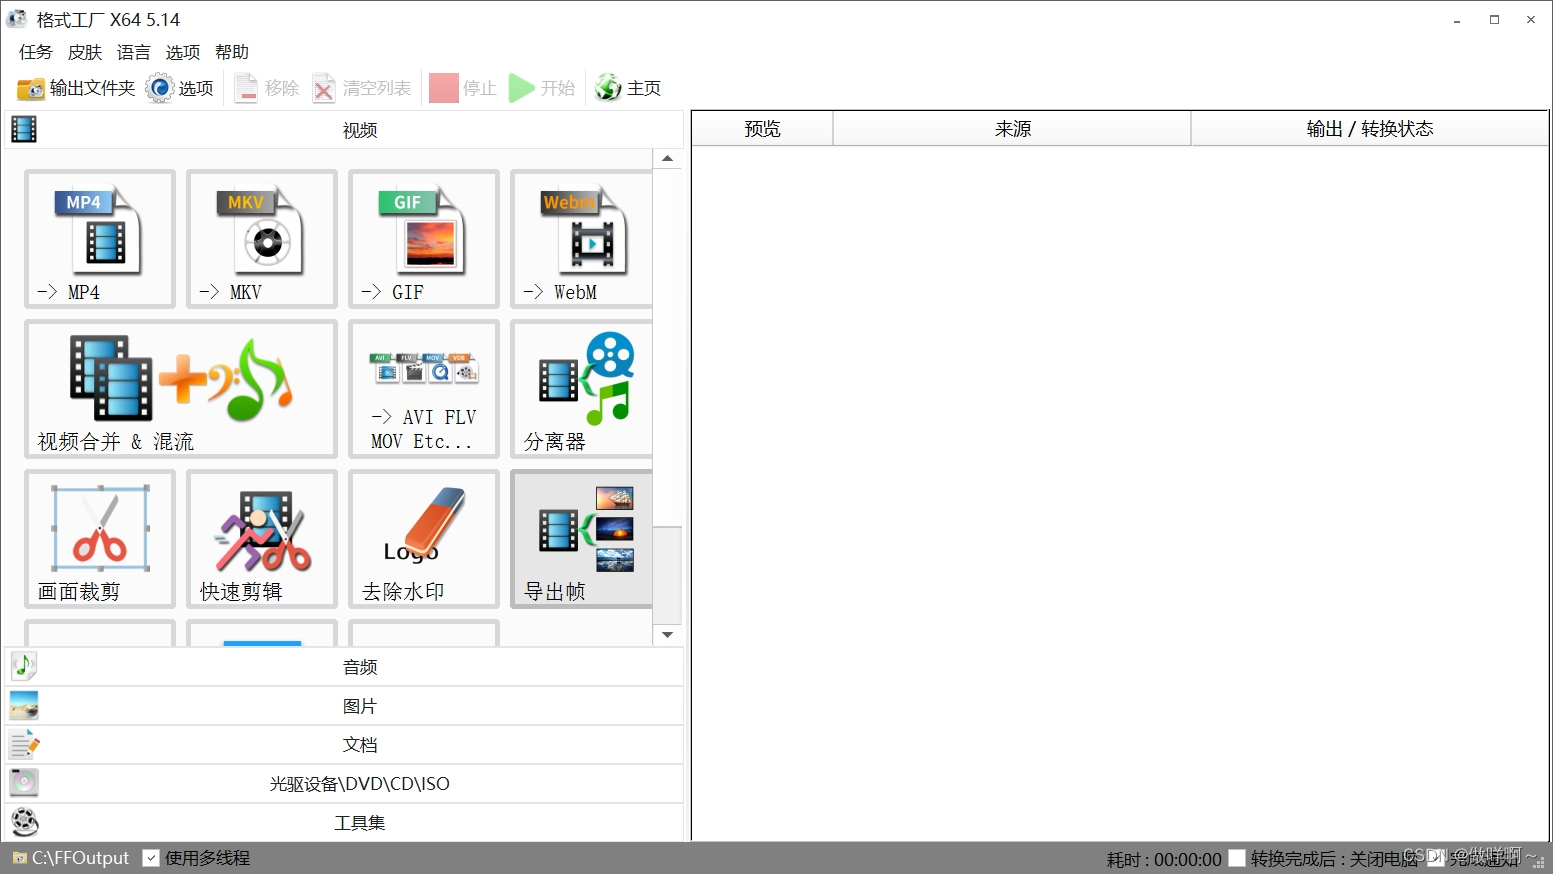
Task: Click the video film-strip category icon
Action: (24, 129)
